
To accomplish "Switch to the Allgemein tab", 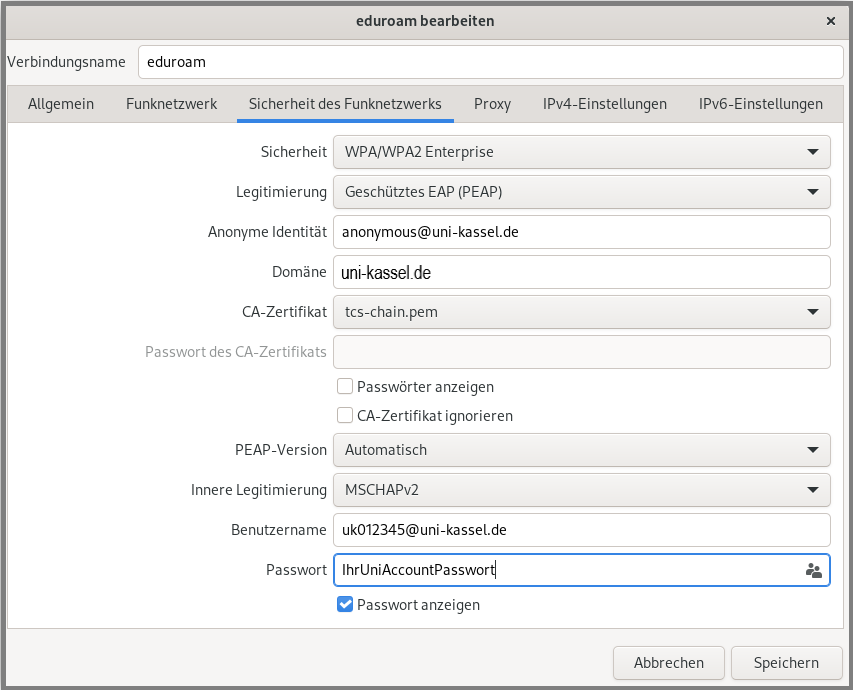I will 61,104.
